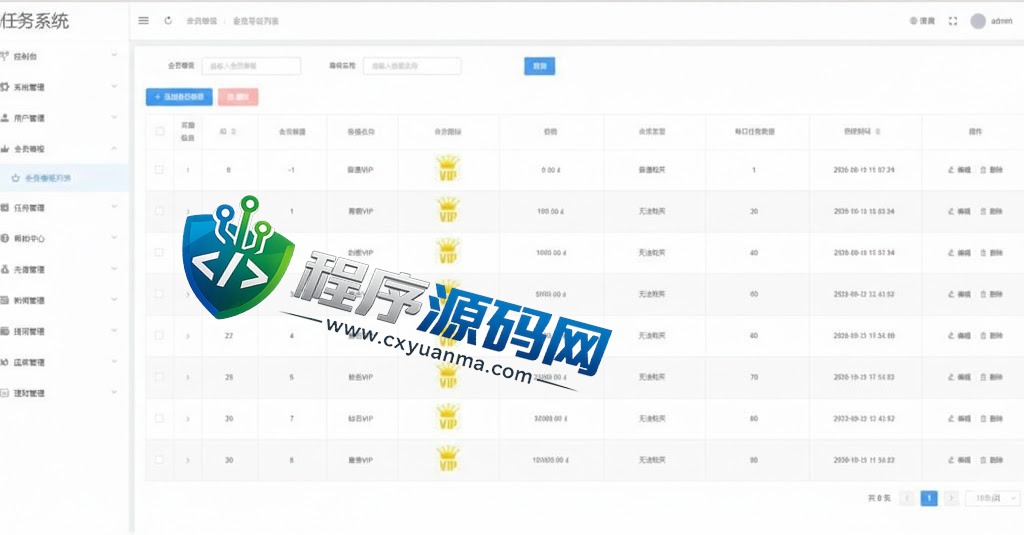Image resolution: width=1024 pixels, height=535 pixels.
Task: Open the 控制台 sidebar menu
Action: tap(62, 56)
